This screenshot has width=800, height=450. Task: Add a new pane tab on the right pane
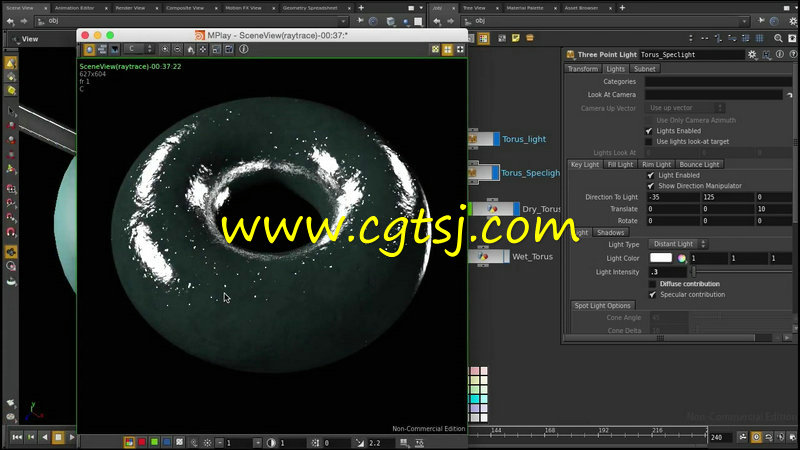pos(622,8)
